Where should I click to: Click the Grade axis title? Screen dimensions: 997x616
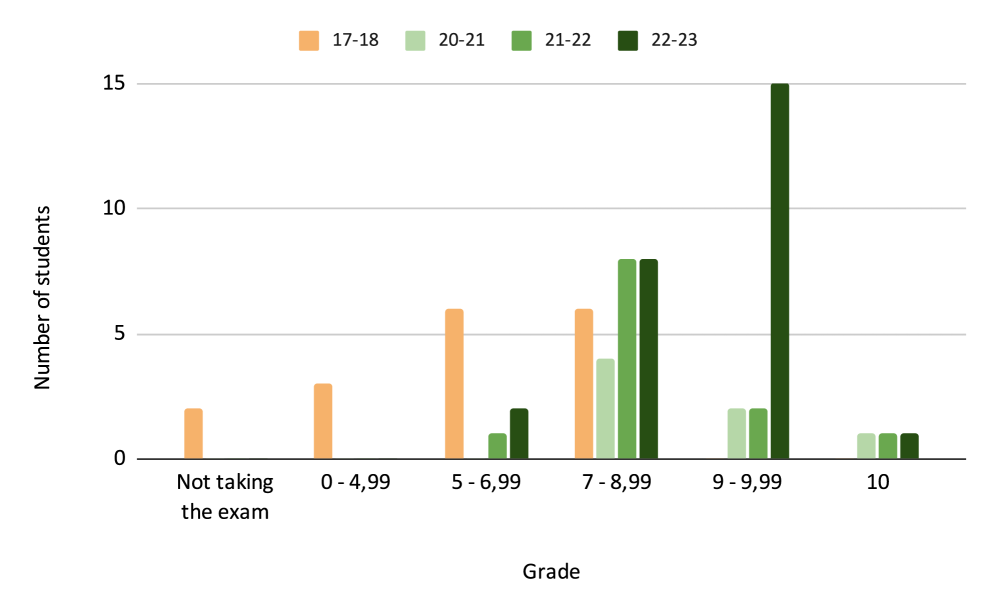click(x=551, y=572)
